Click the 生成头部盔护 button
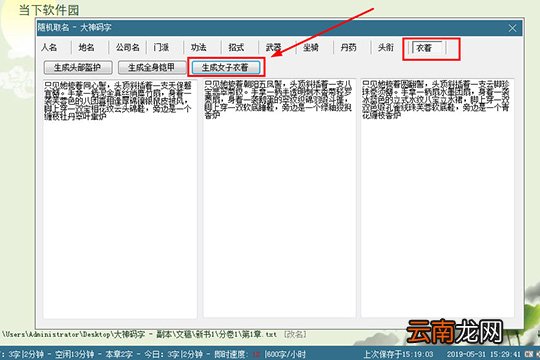 78,68
